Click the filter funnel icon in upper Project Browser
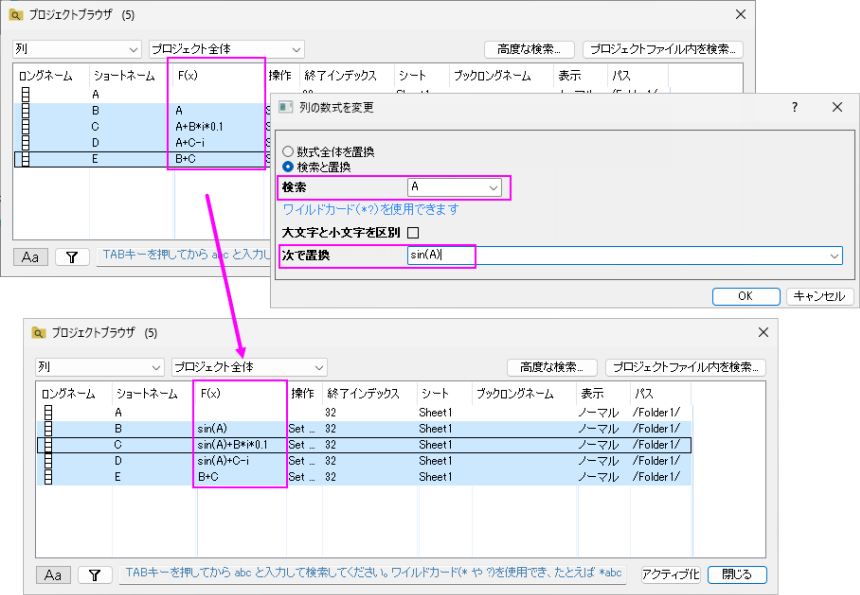Viewport: 860px width, 595px height. click(72, 257)
